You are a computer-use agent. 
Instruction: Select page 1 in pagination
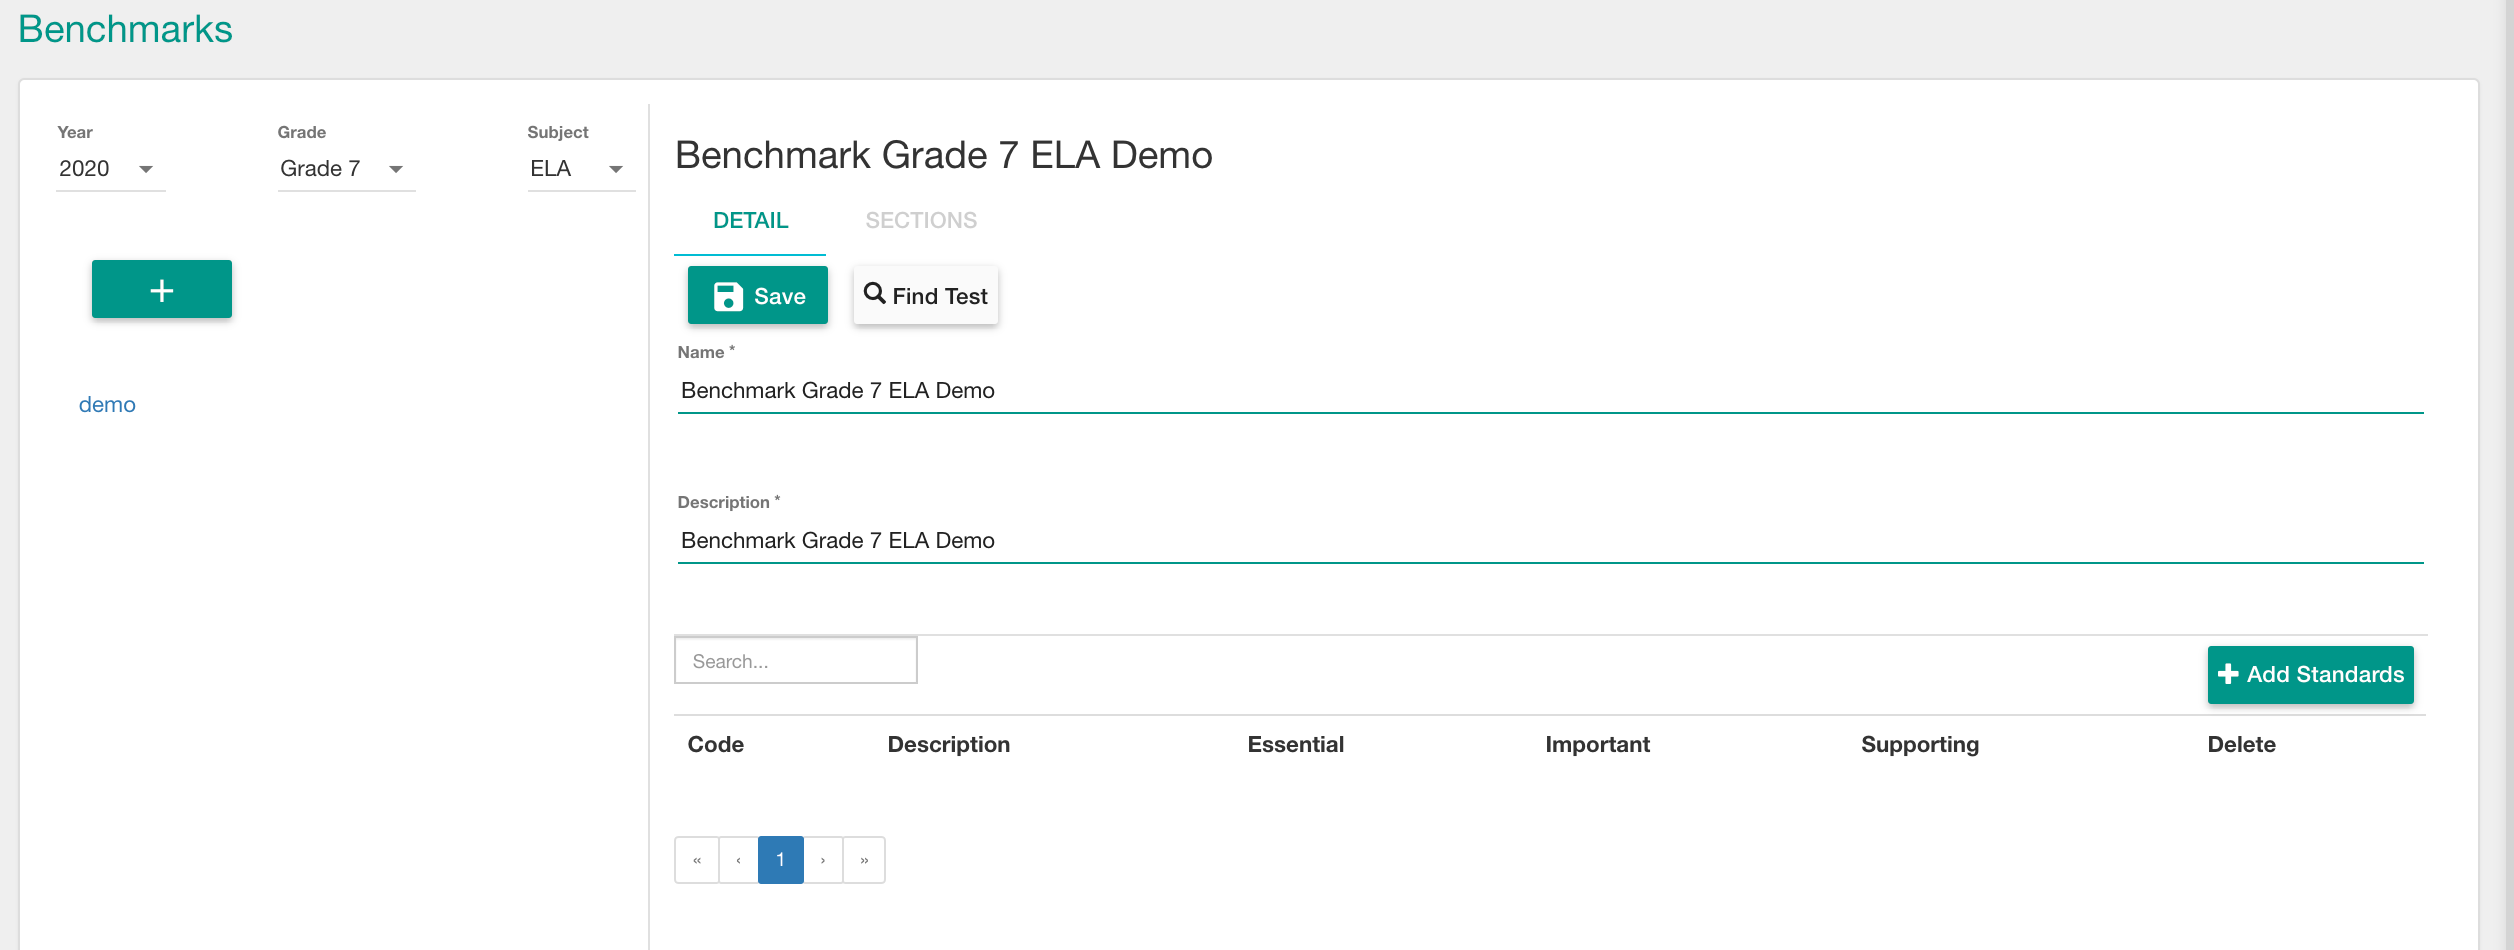pyautogui.click(x=781, y=860)
